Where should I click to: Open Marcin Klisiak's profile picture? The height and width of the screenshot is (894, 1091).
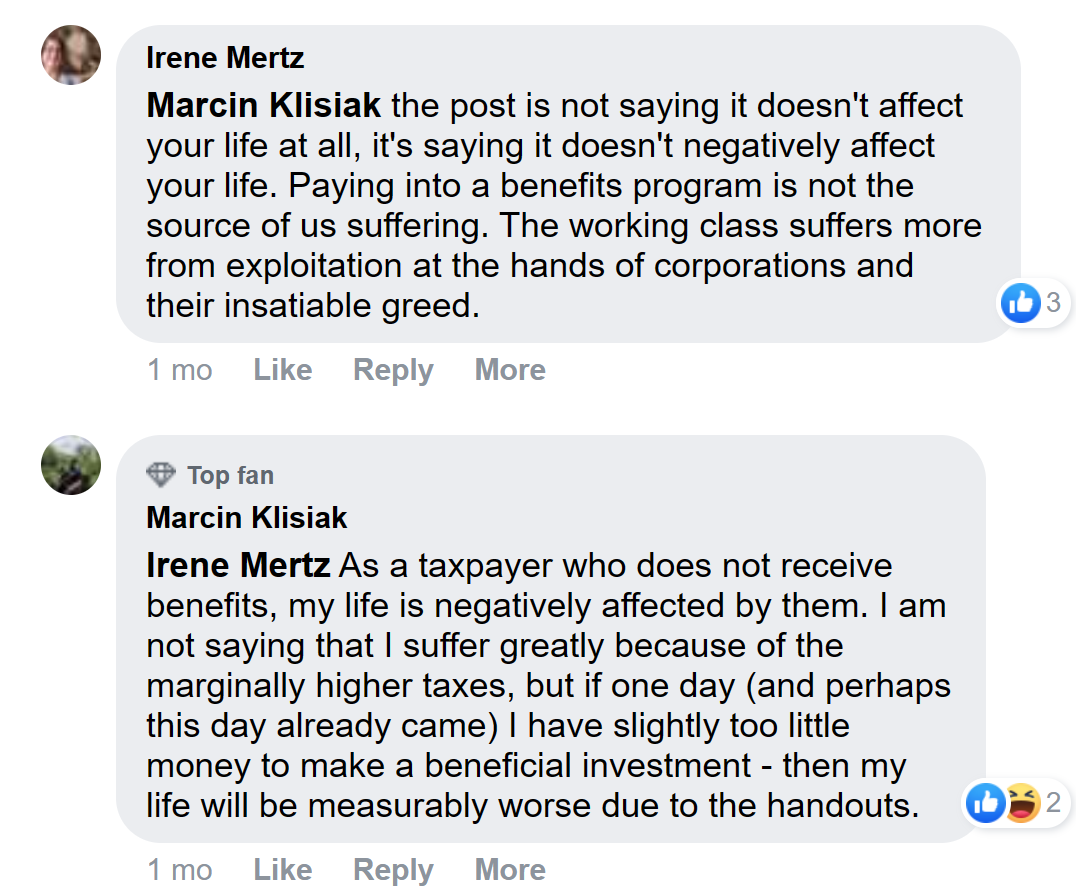pos(70,466)
